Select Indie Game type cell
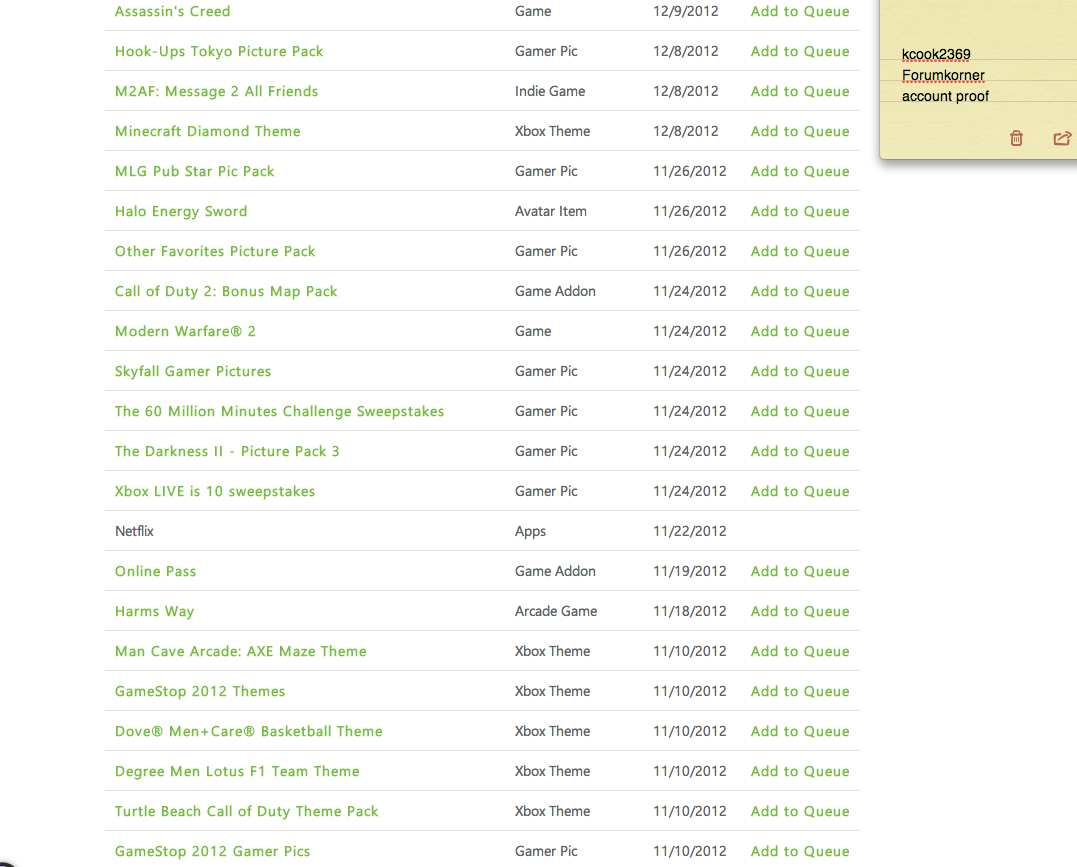This screenshot has width=1077, height=867. point(549,91)
